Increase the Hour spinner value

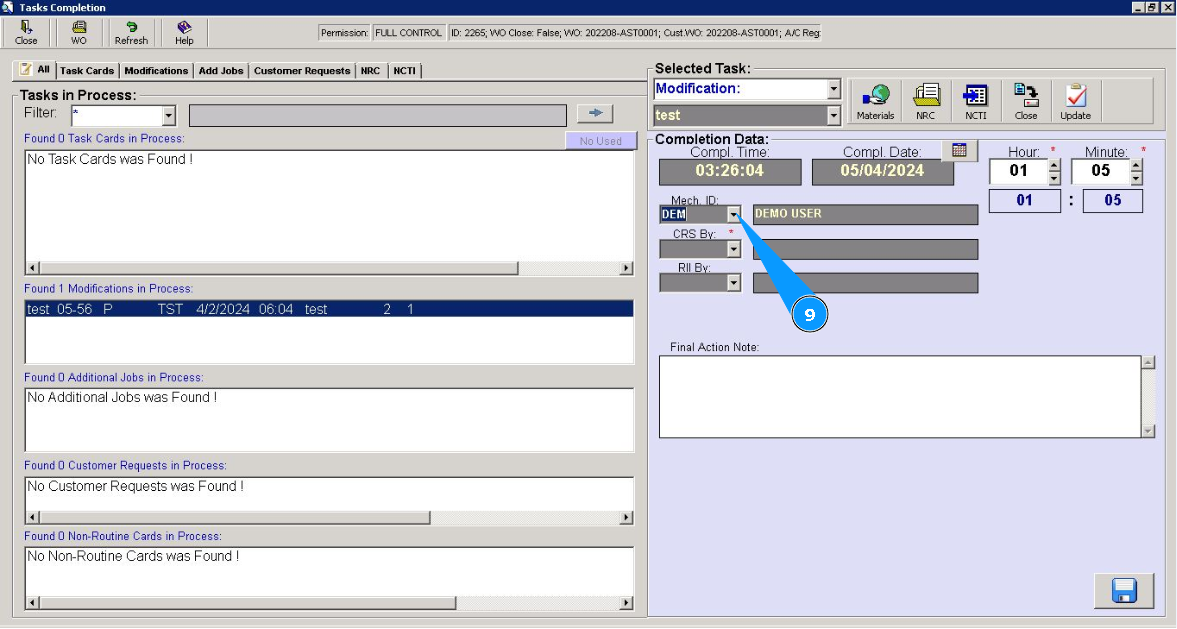point(1055,166)
